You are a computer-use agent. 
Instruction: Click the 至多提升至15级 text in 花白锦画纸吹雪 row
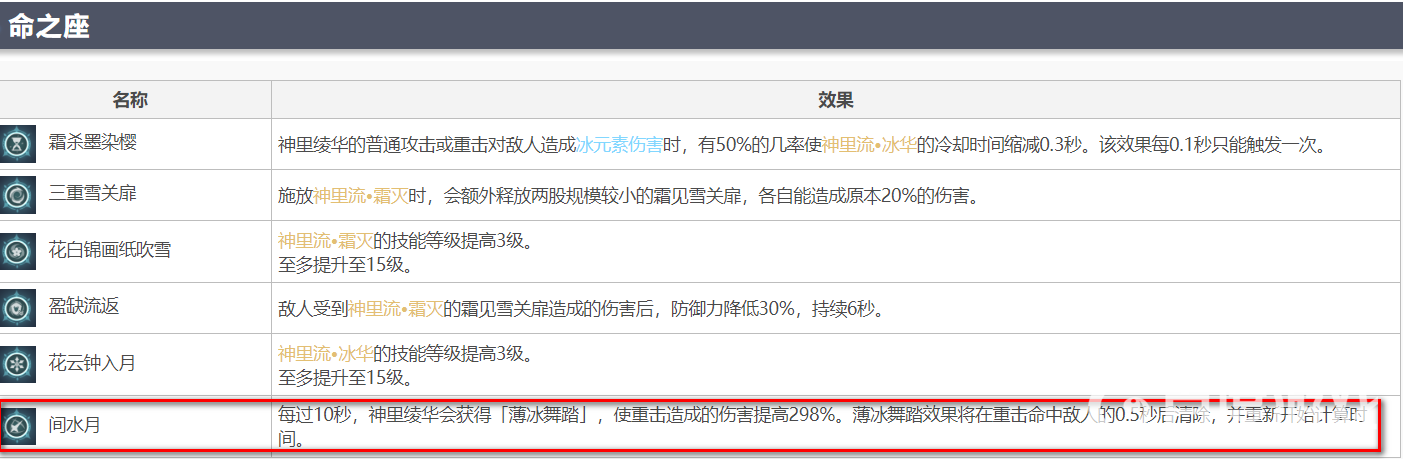(x=345, y=265)
